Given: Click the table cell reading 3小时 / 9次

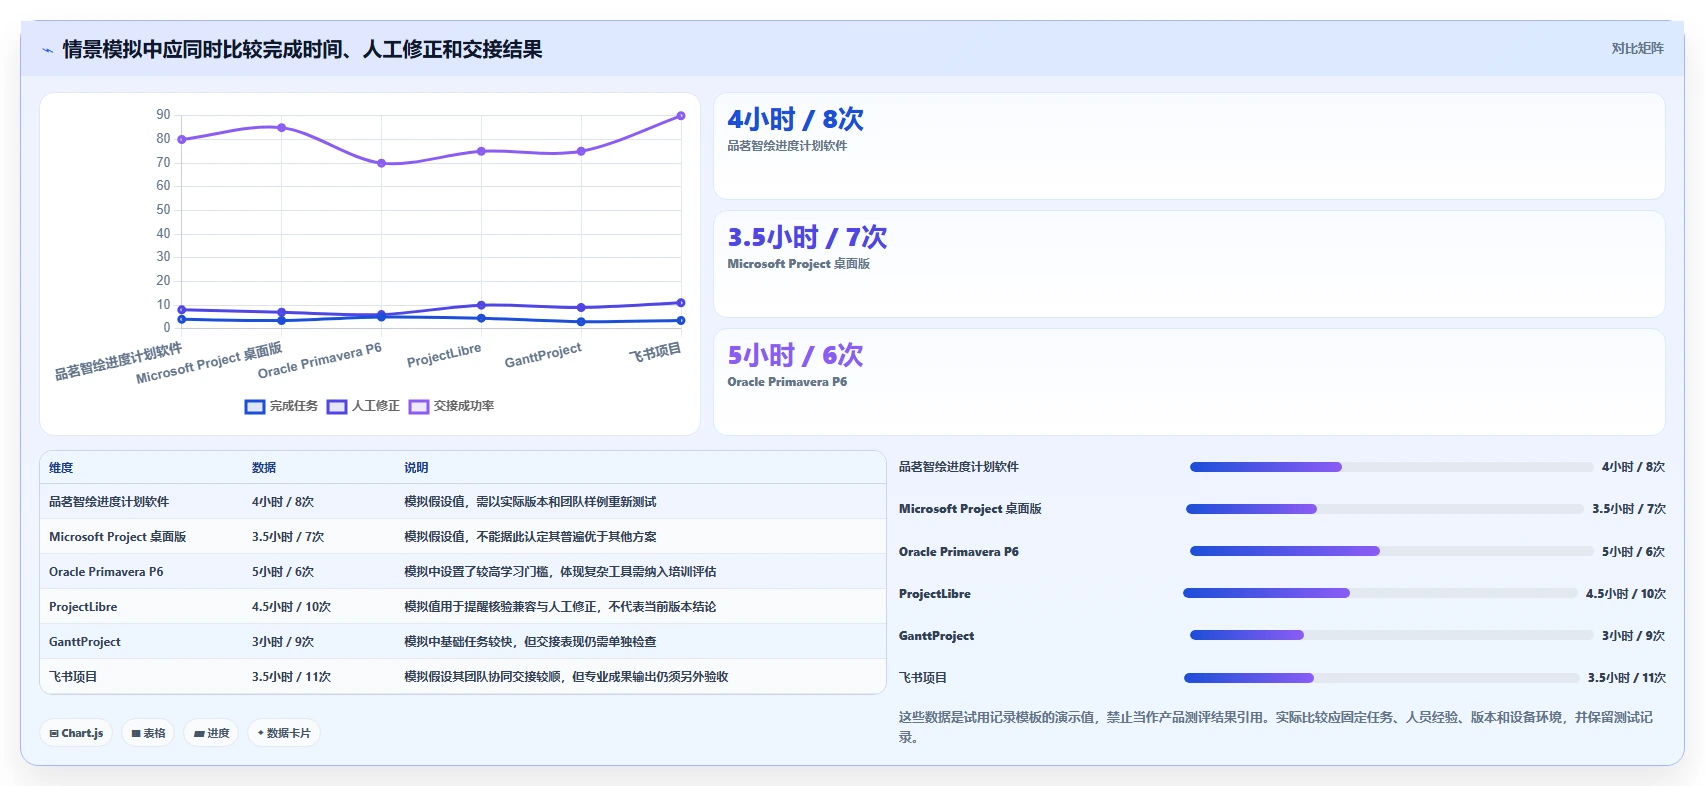Looking at the screenshot, I should point(283,642).
